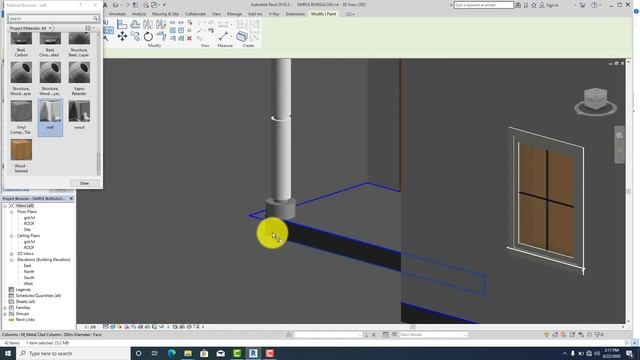Click the Offset tool in the ribbon
This screenshot has height=360, width=640.
click(135, 24)
